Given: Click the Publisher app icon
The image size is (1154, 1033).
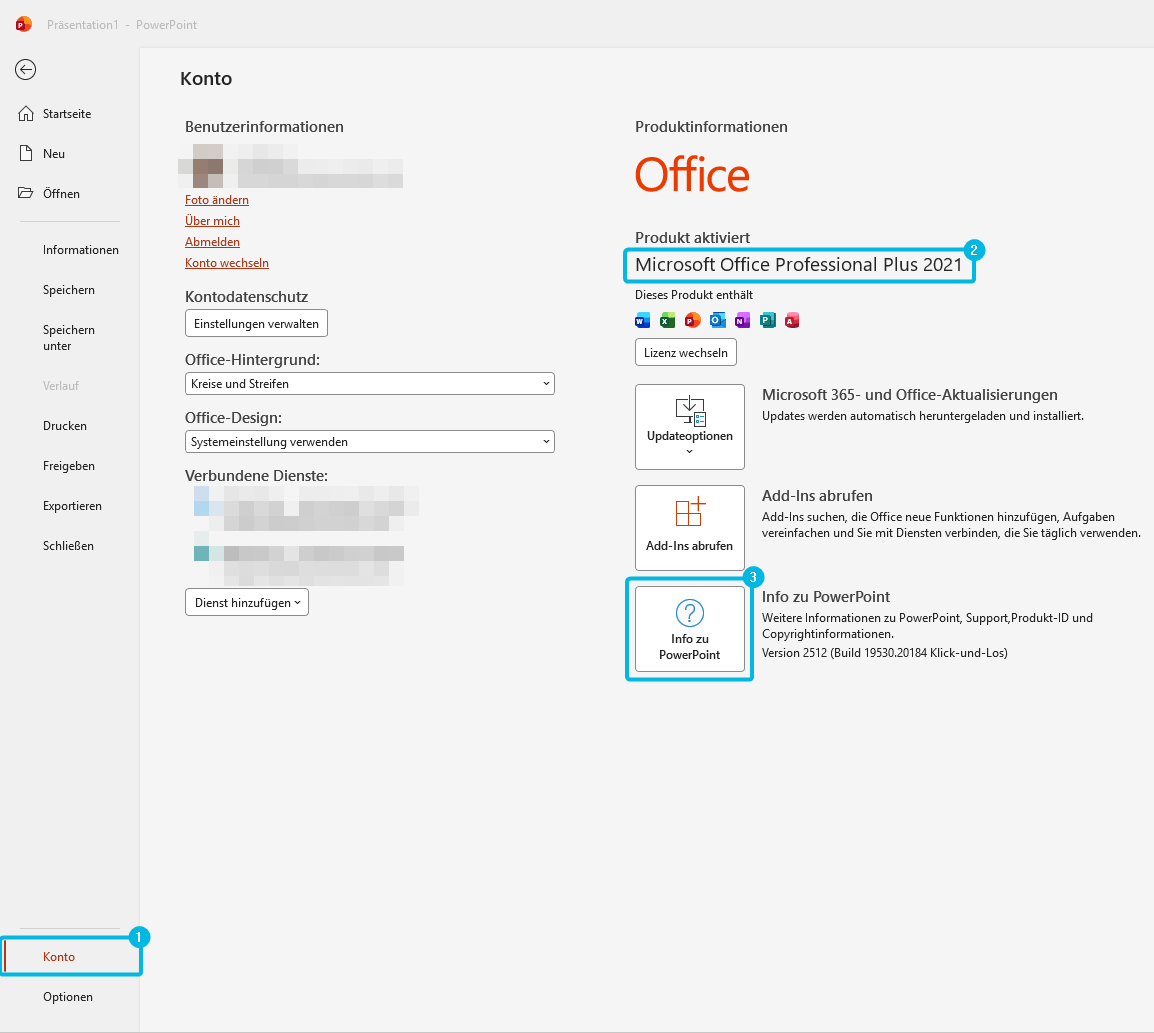Looking at the screenshot, I should [768, 320].
